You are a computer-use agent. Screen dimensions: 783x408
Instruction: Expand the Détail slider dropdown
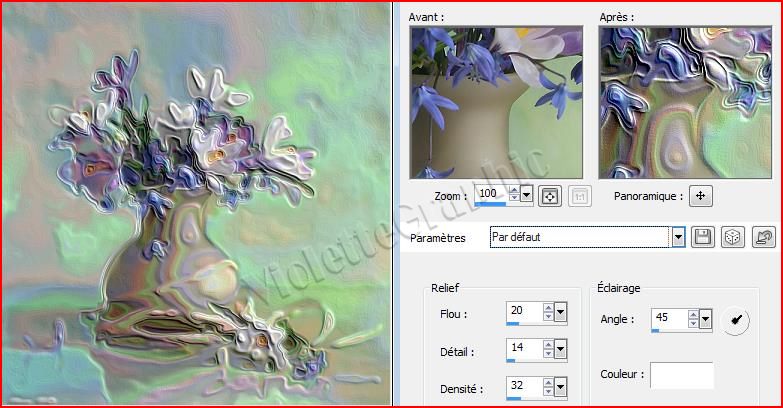click(561, 351)
